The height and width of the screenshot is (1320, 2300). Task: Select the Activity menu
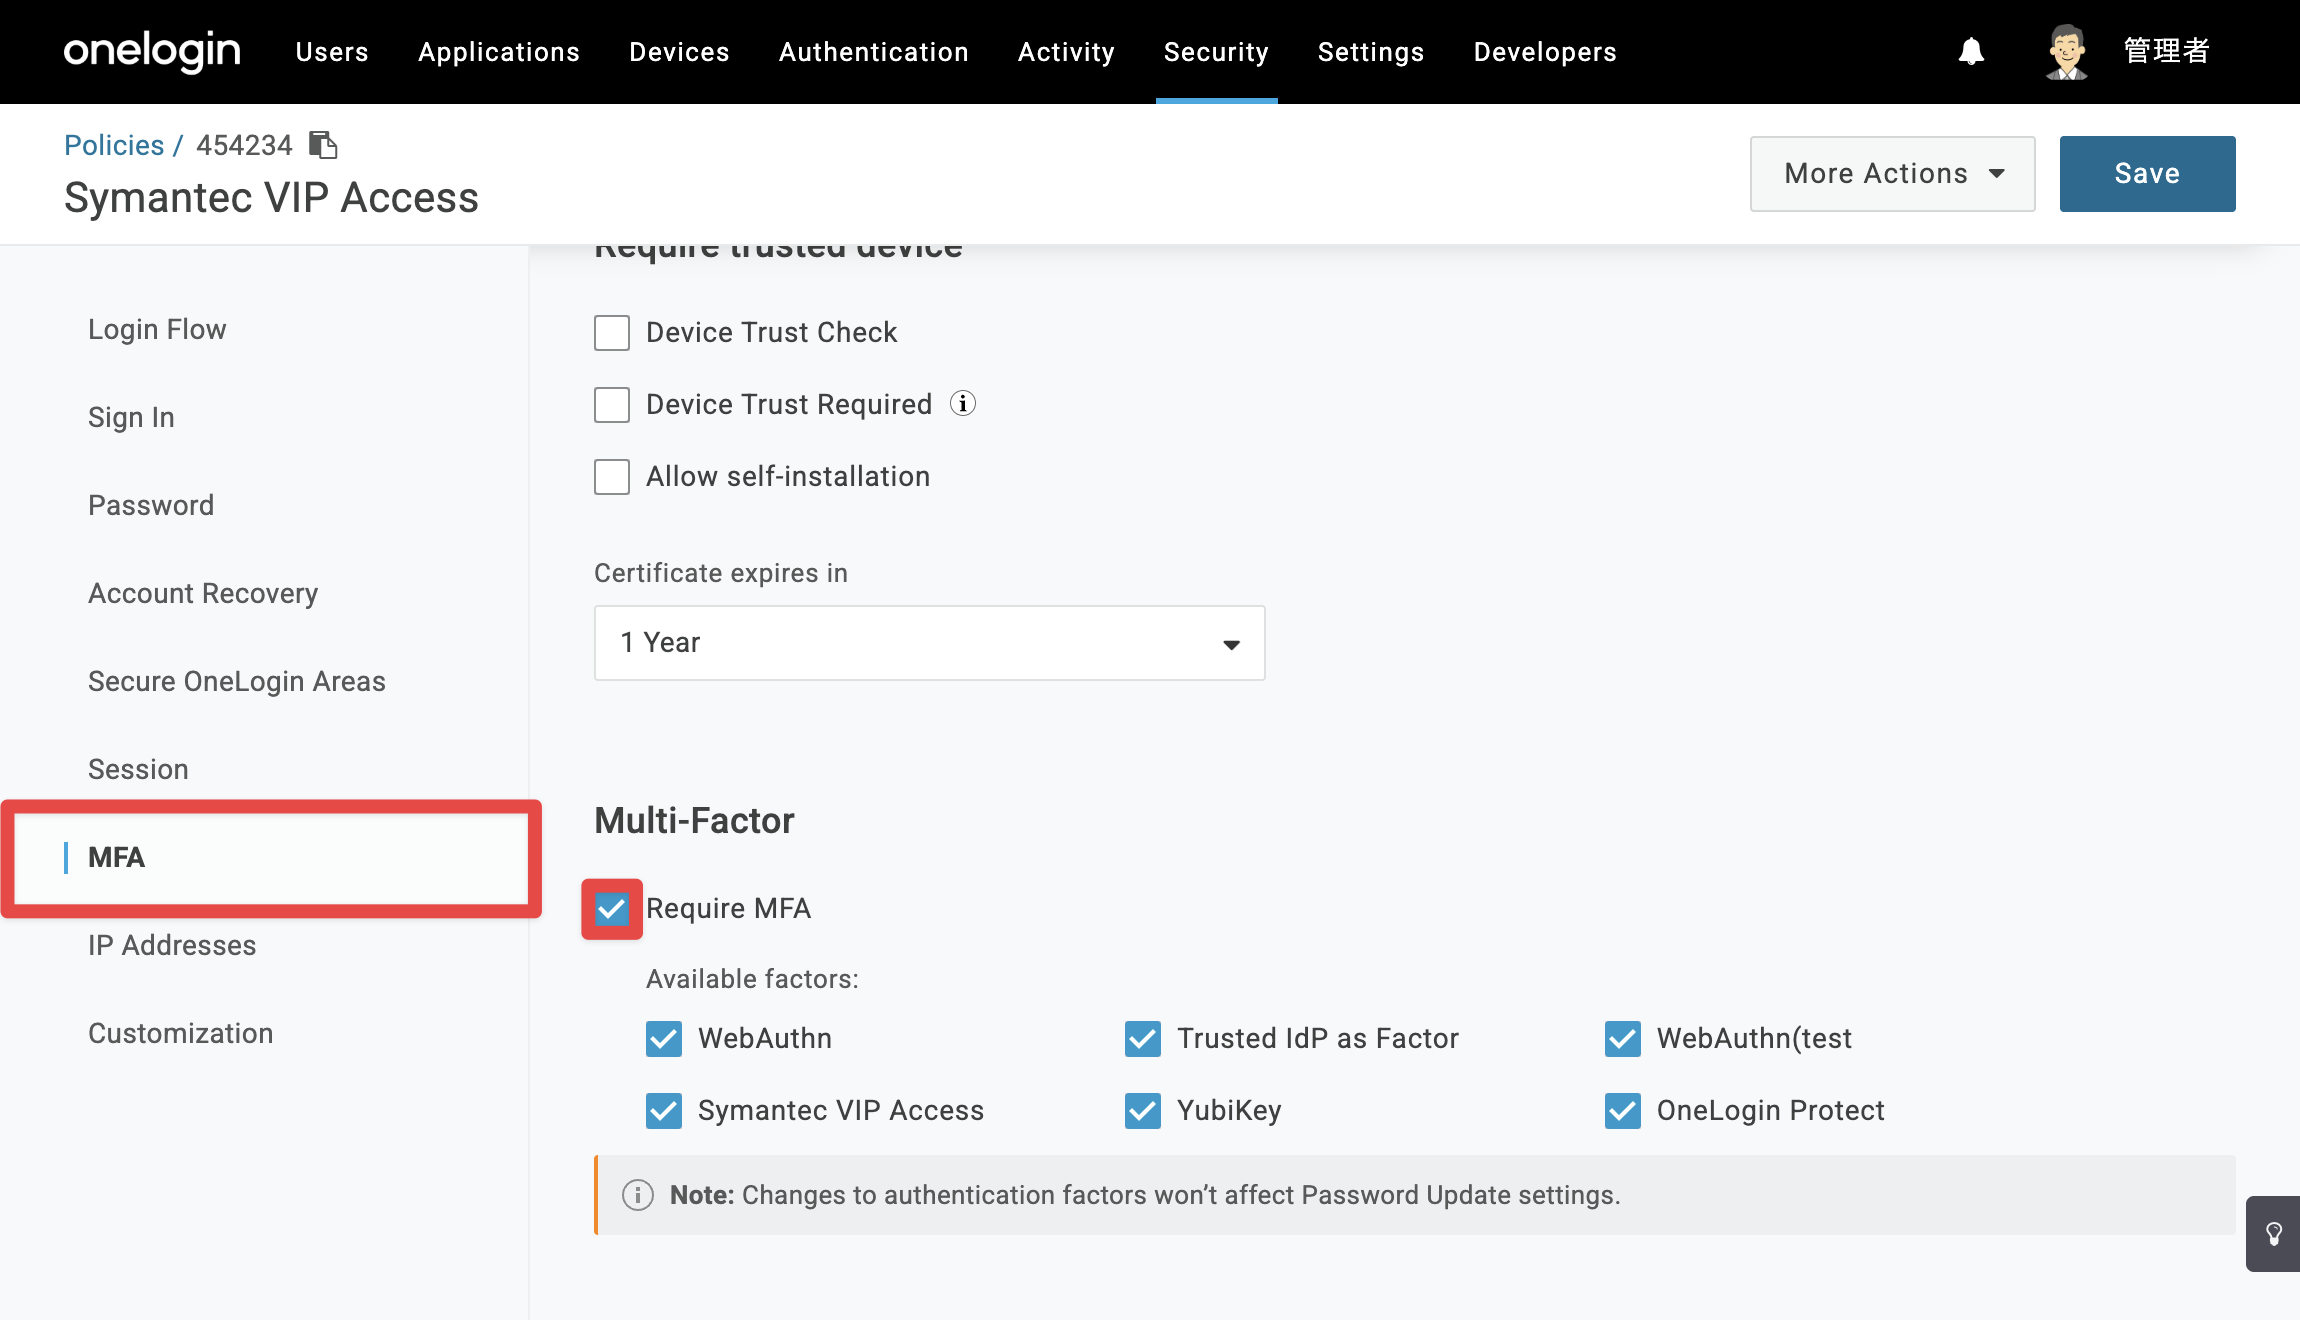[x=1067, y=52]
